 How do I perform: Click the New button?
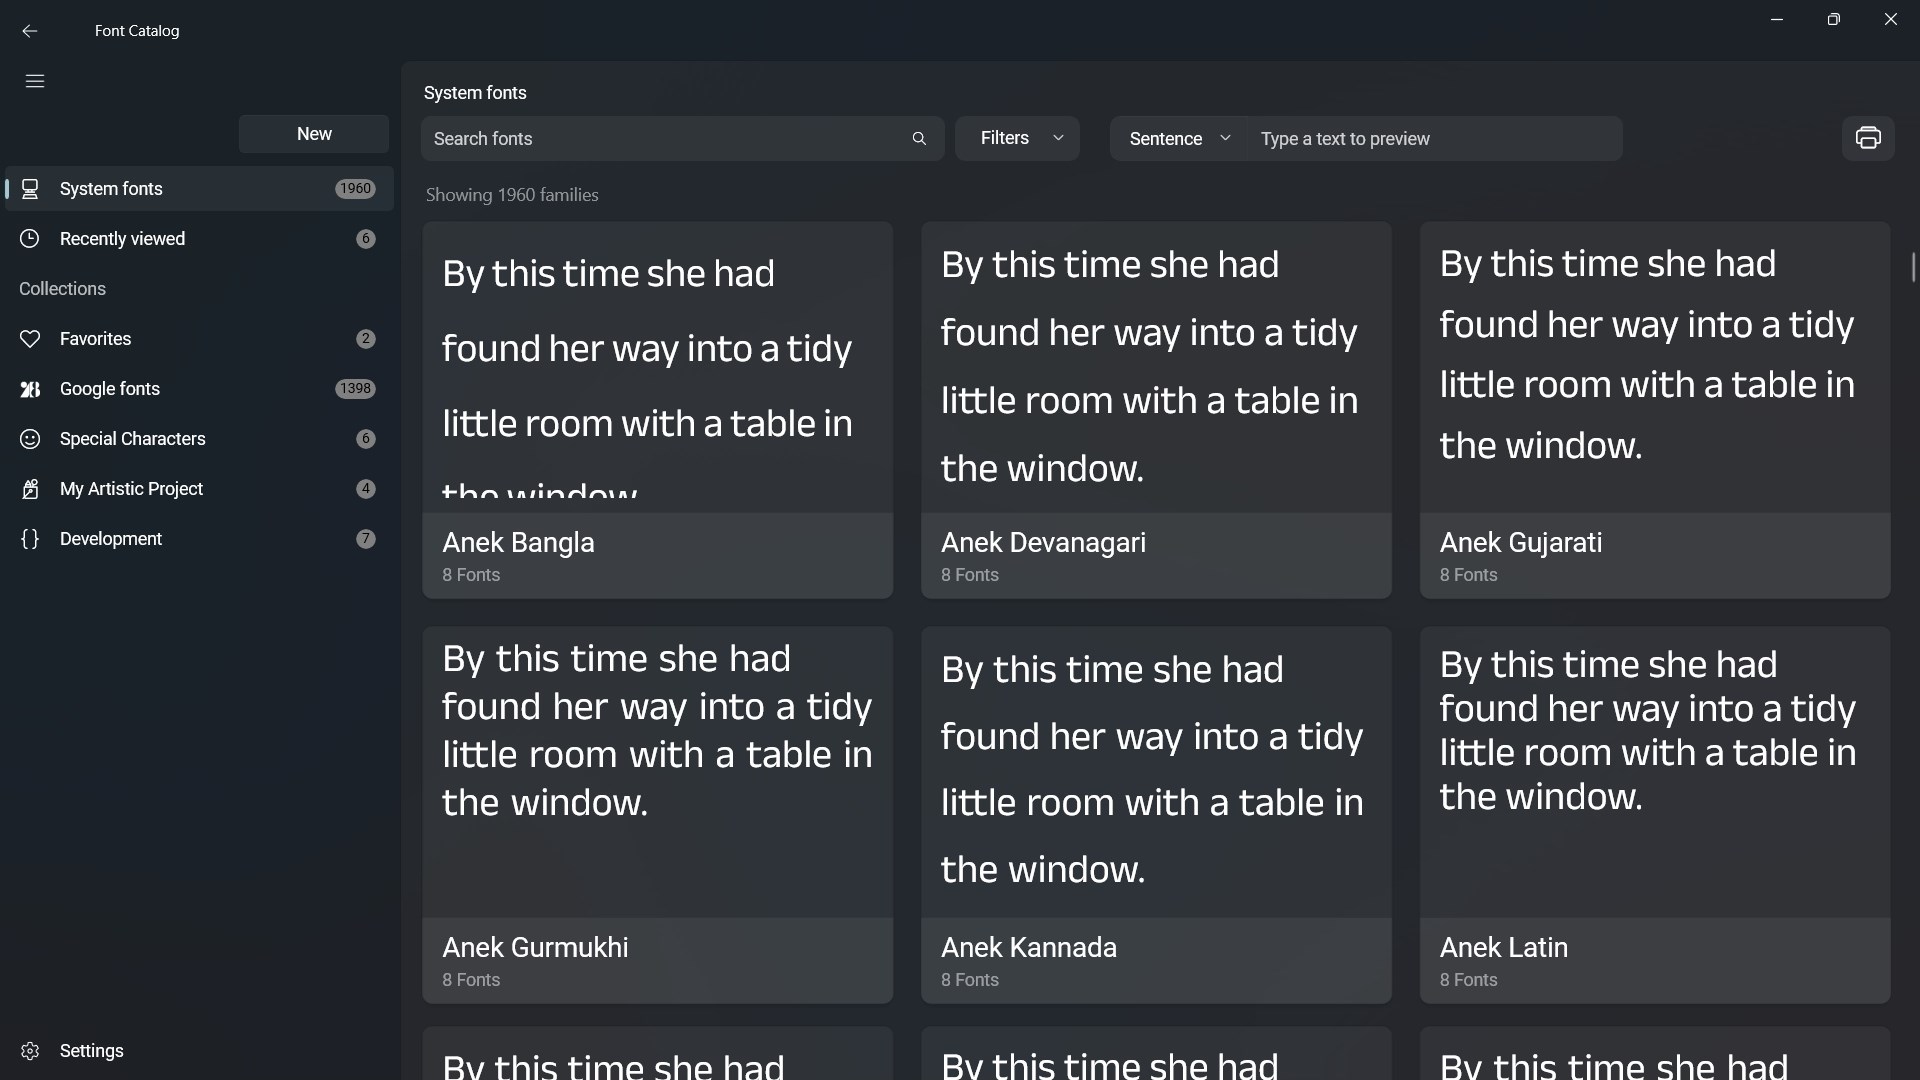pos(313,133)
